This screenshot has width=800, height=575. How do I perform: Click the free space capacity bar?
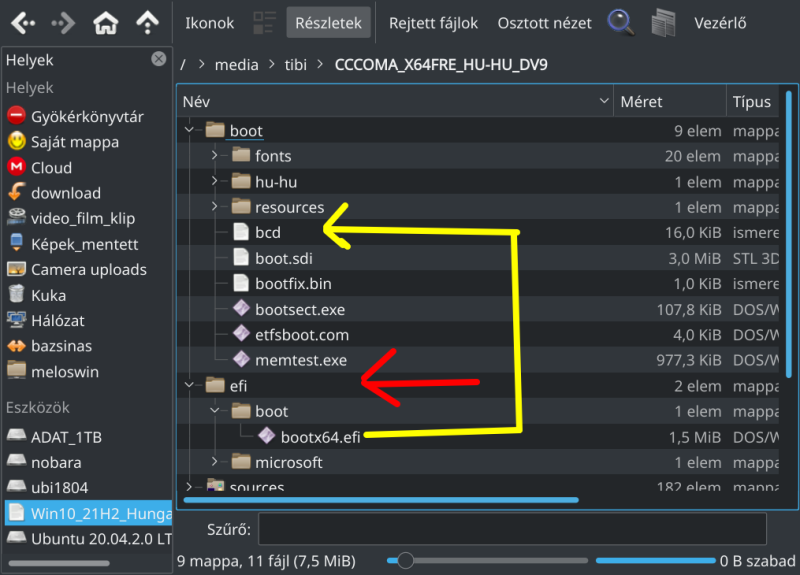click(656, 561)
